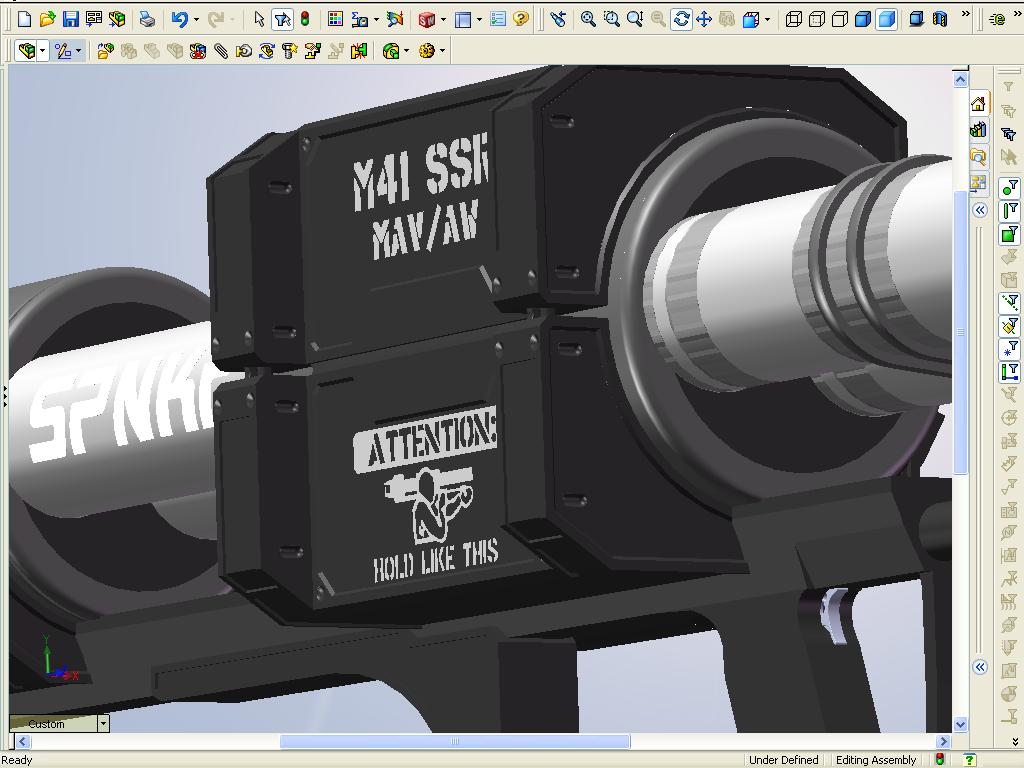1024x768 pixels.
Task: Click the vertical scrollbar down arrow
Action: point(961,725)
